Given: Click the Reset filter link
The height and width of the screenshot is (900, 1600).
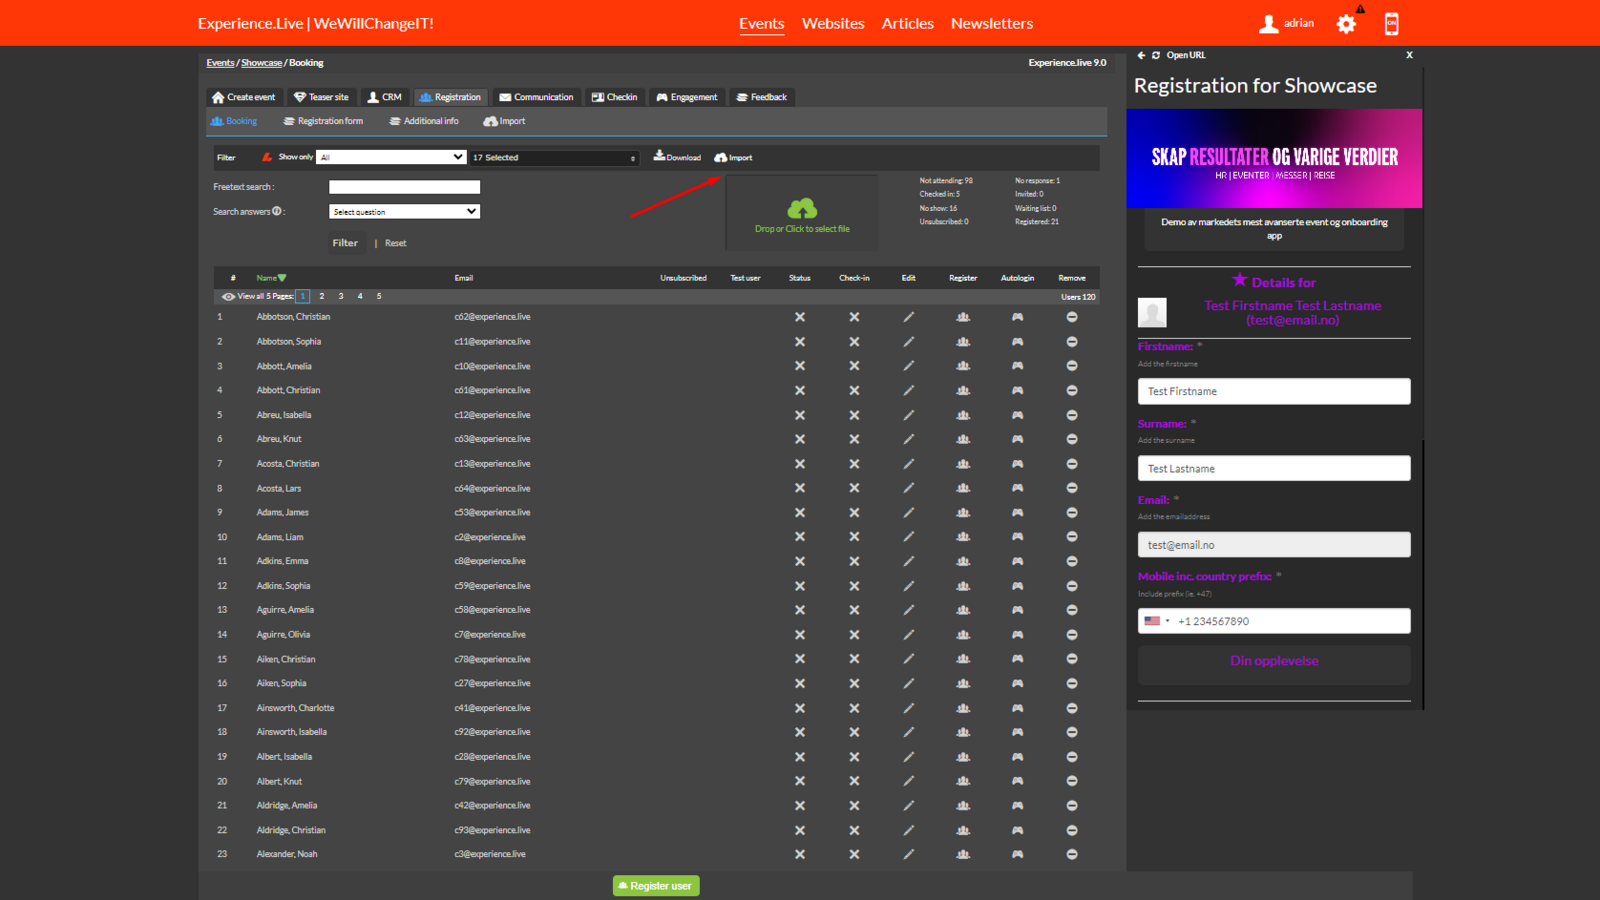Looking at the screenshot, I should [x=395, y=243].
